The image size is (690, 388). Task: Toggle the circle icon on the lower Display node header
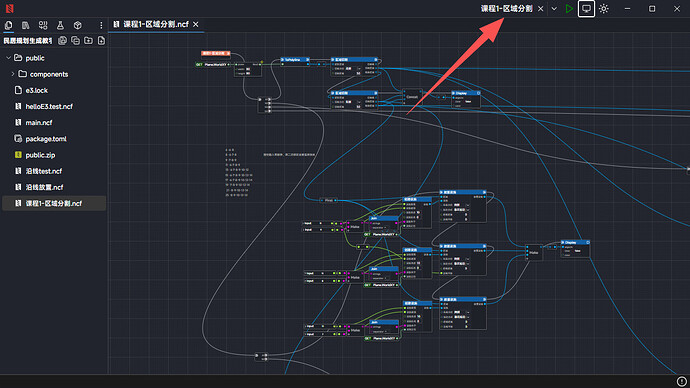[588, 242]
